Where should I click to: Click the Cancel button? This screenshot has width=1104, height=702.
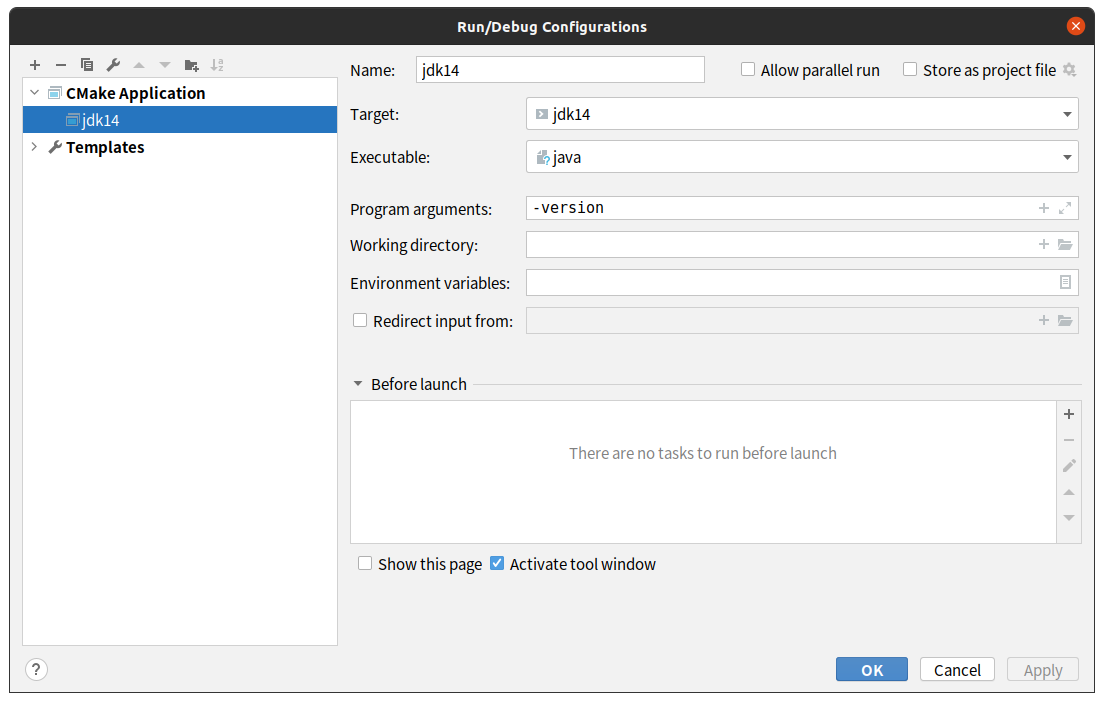957,670
